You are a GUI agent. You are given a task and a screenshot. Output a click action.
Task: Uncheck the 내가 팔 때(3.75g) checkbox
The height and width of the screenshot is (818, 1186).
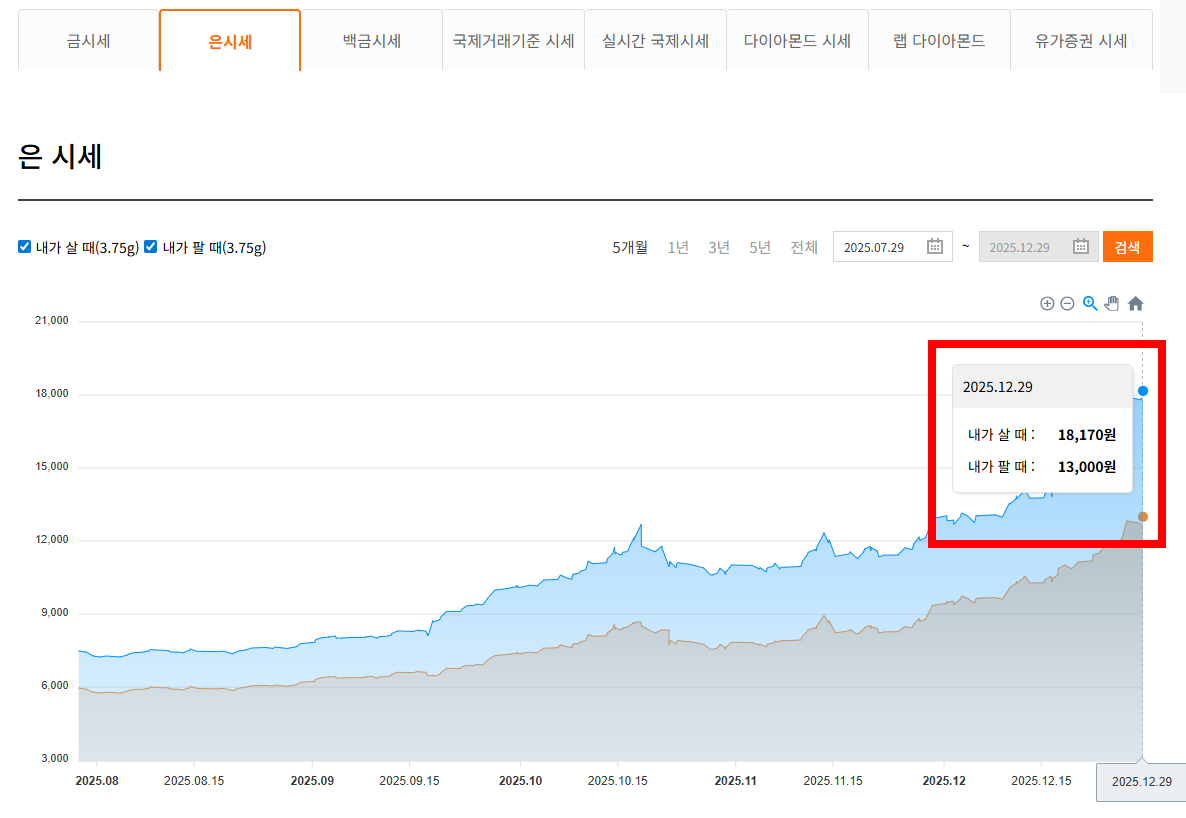(x=150, y=246)
